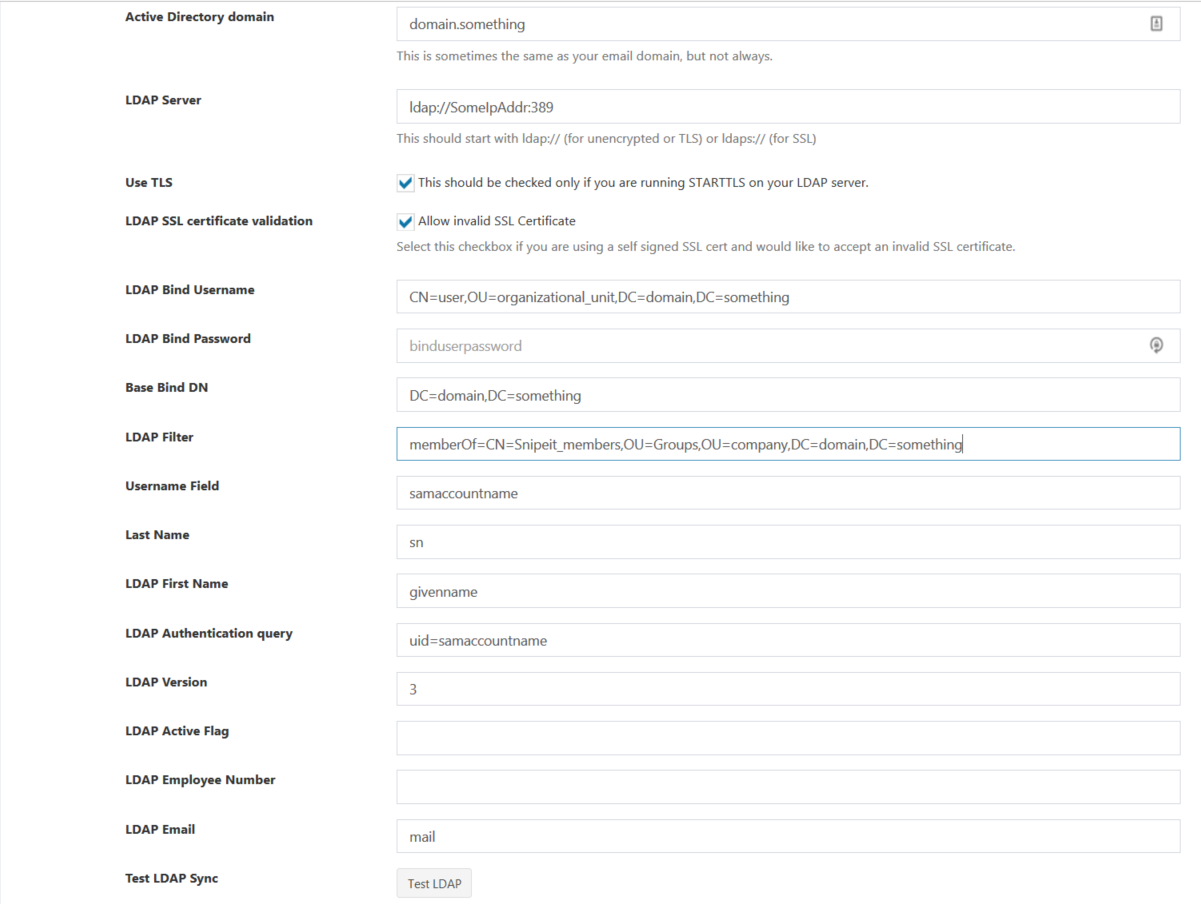Click inside the Base Bind DN field
Screen dimensions: 1201x904
coord(700,394)
